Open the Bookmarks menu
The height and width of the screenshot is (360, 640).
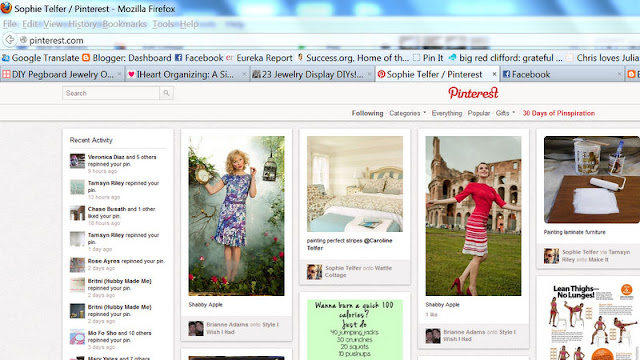click(x=124, y=24)
